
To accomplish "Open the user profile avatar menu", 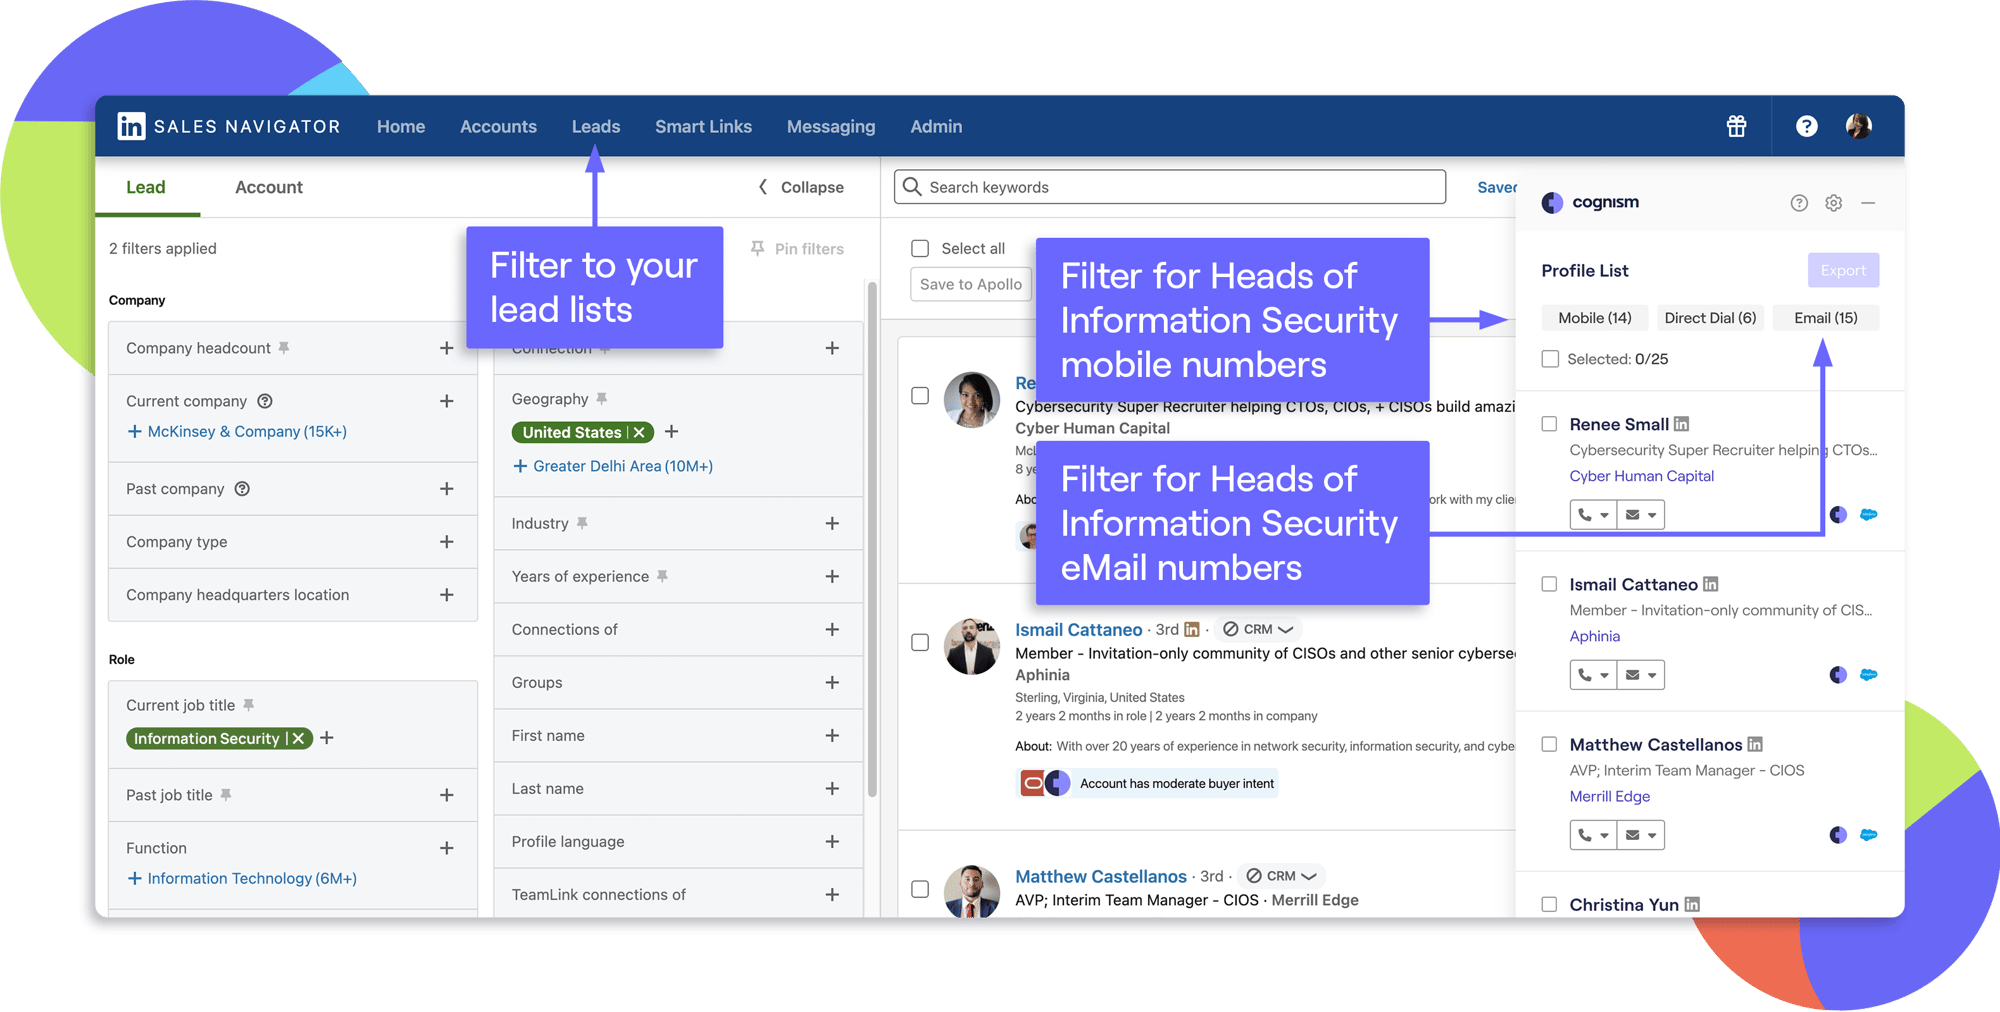I will click(1858, 126).
